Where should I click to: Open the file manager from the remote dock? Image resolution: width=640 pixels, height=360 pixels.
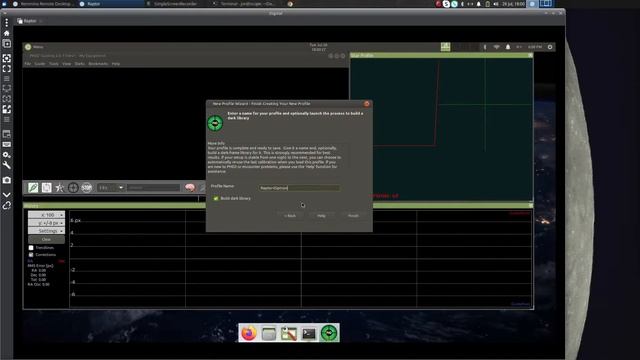click(269, 333)
